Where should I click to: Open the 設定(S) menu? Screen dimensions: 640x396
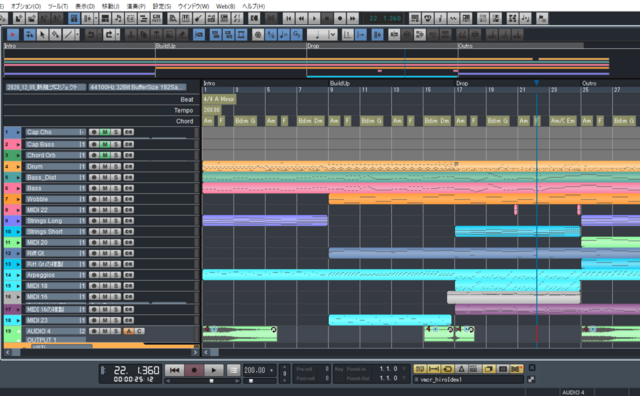[x=162, y=6]
